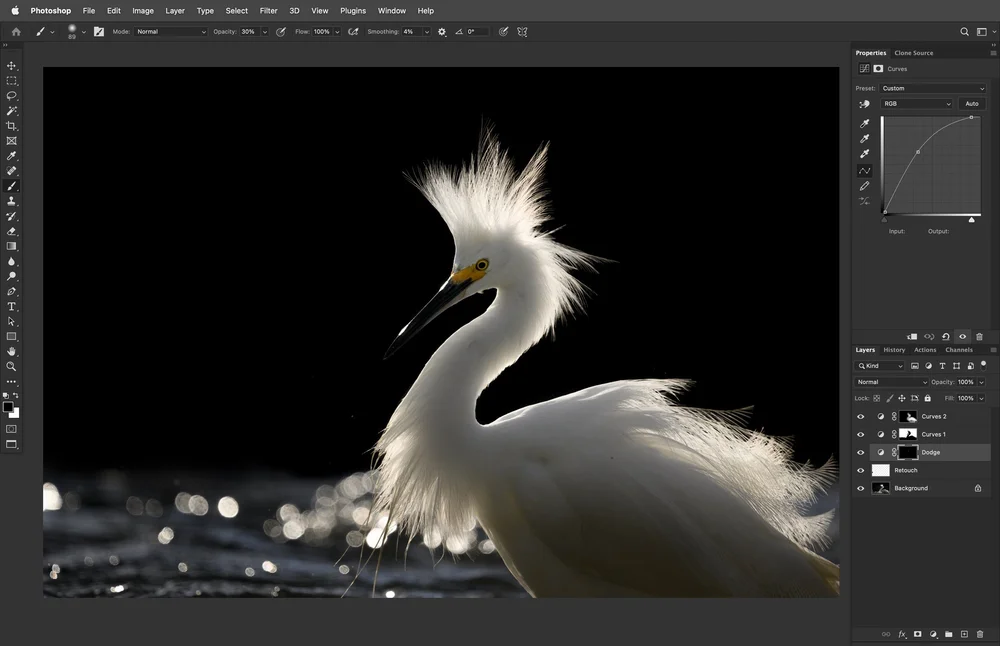Expand the brush Mode dropdown
The height and width of the screenshot is (646, 1000).
(171, 32)
